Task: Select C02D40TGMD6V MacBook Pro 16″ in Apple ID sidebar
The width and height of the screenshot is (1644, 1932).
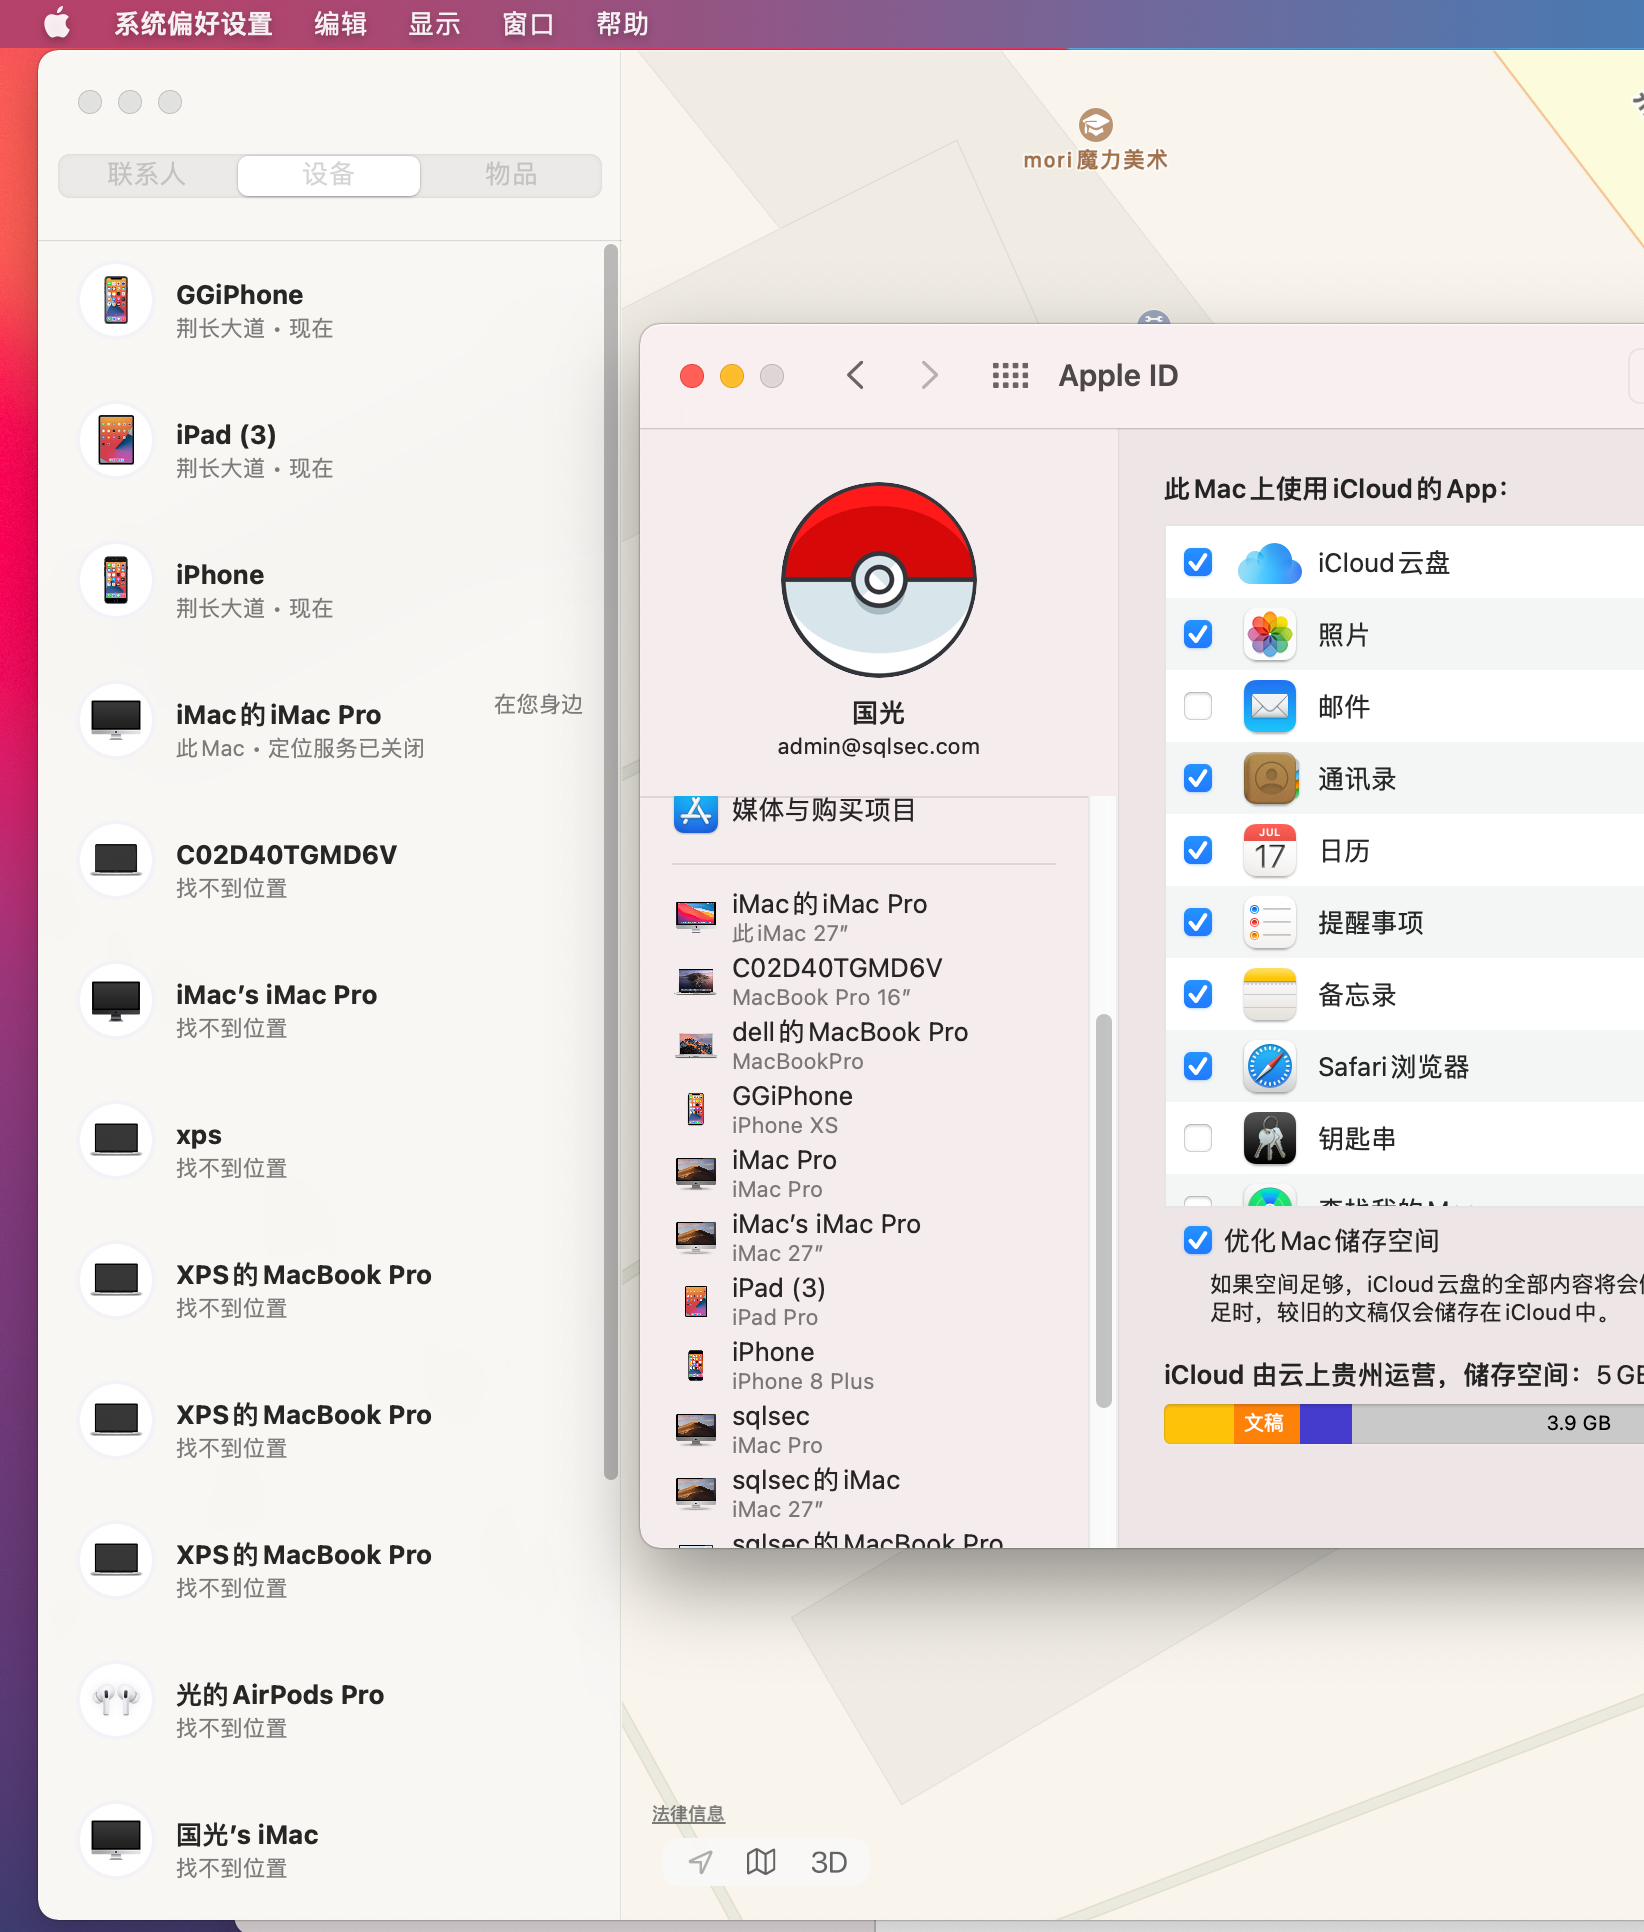Action: [x=864, y=981]
